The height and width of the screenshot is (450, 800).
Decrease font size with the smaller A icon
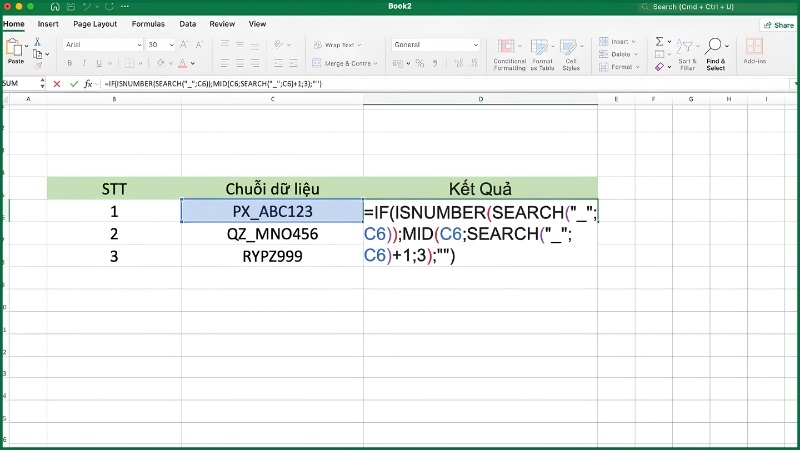(x=199, y=45)
